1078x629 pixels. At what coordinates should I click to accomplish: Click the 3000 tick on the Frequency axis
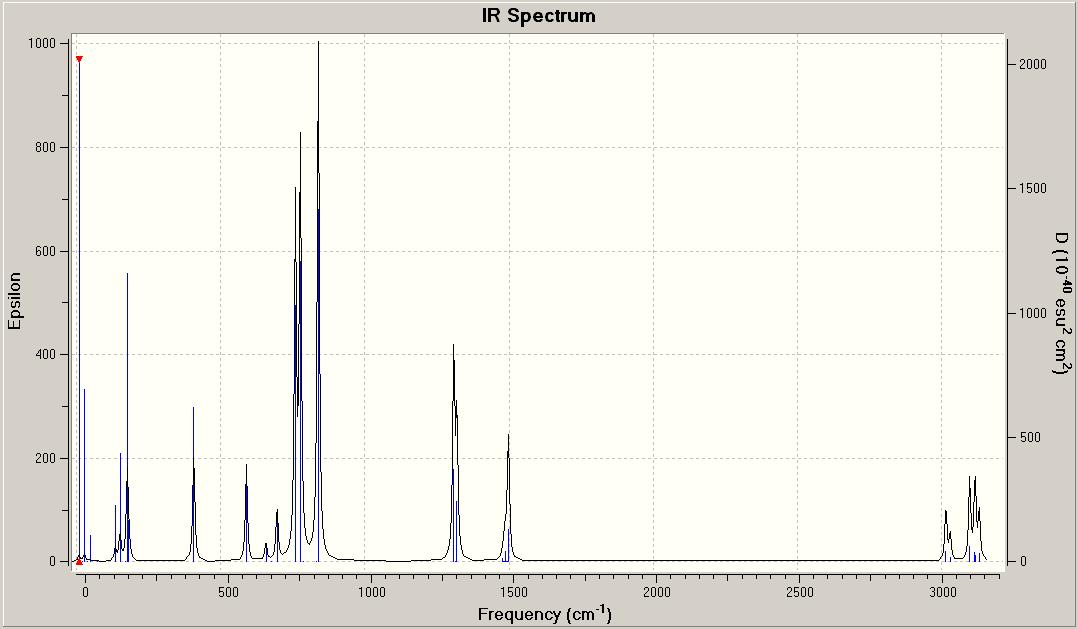(943, 592)
